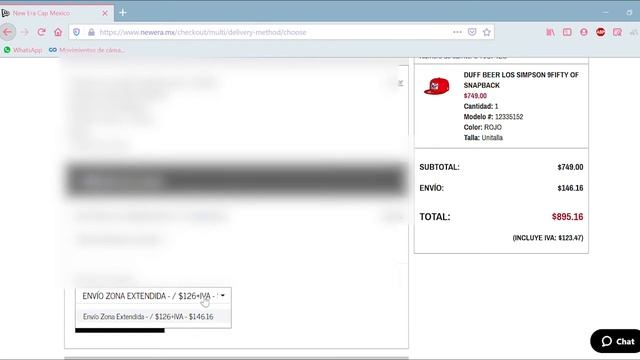Open the Movimientos de cámara bookmark

click(x=87, y=50)
